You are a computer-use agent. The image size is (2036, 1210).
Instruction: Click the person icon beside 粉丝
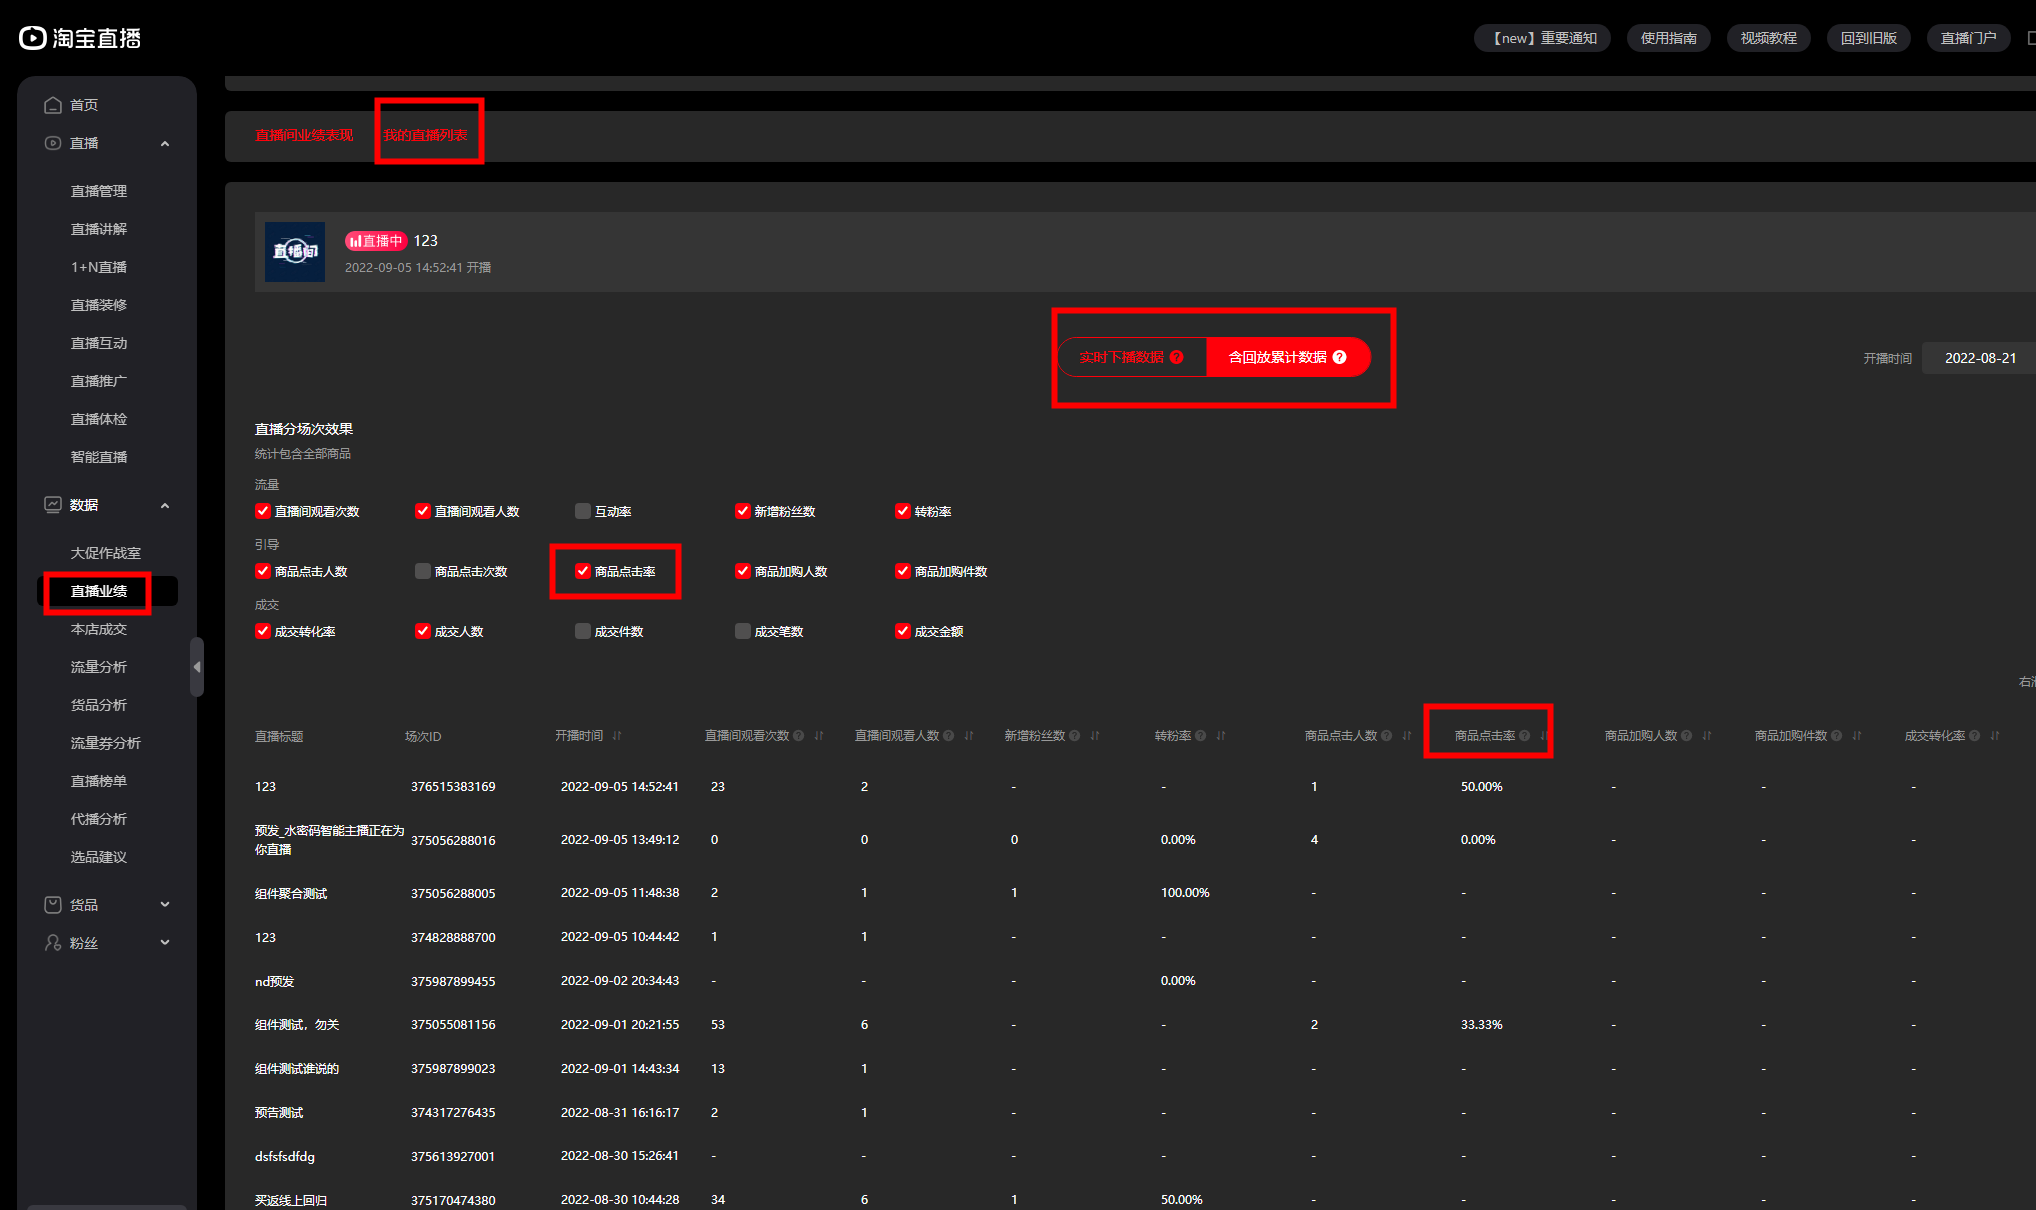click(x=53, y=943)
